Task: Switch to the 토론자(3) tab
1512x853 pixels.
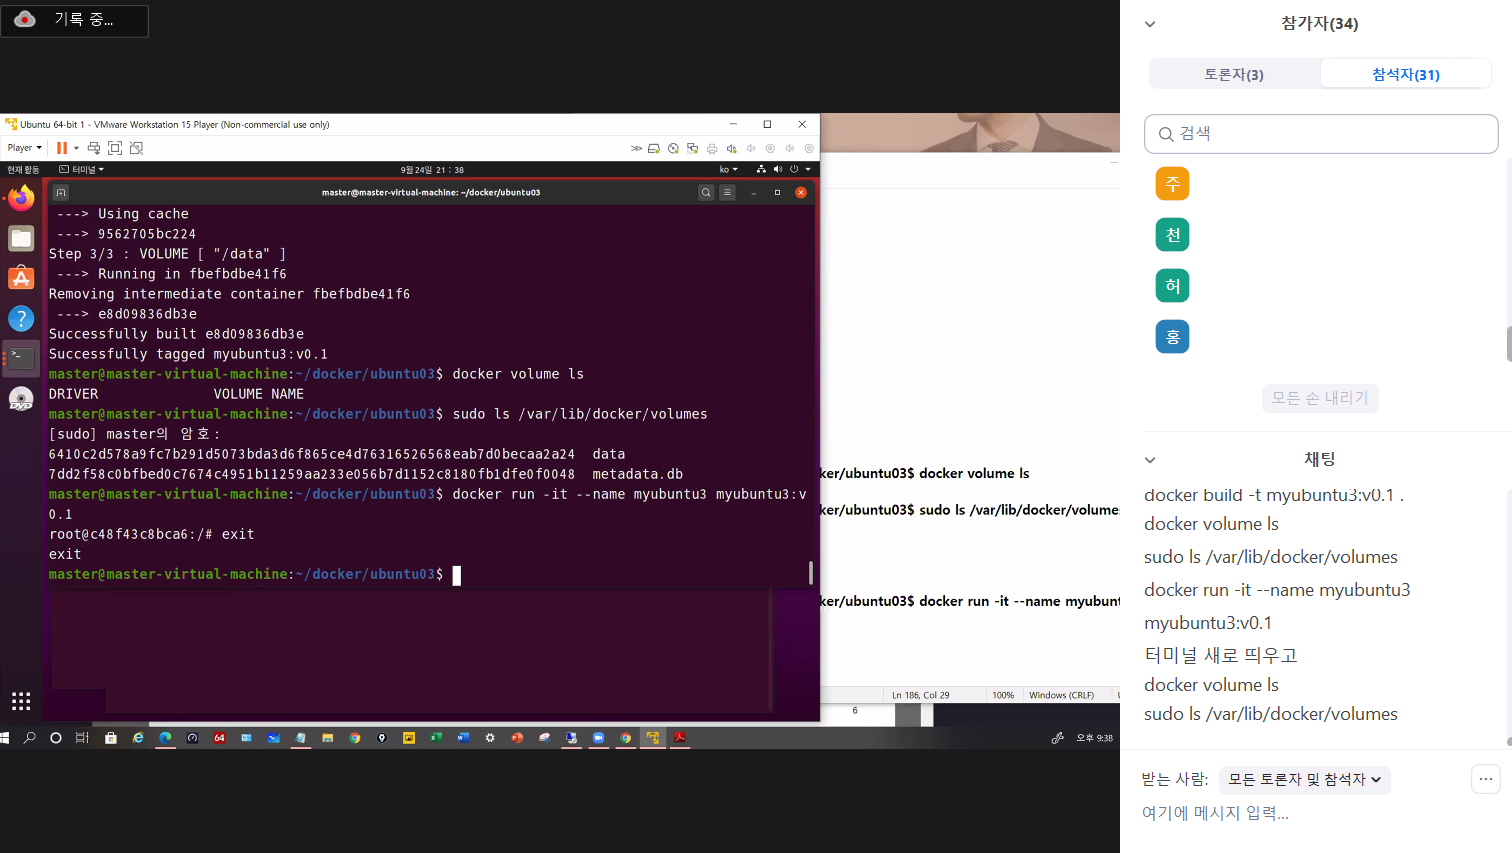Action: [1234, 74]
